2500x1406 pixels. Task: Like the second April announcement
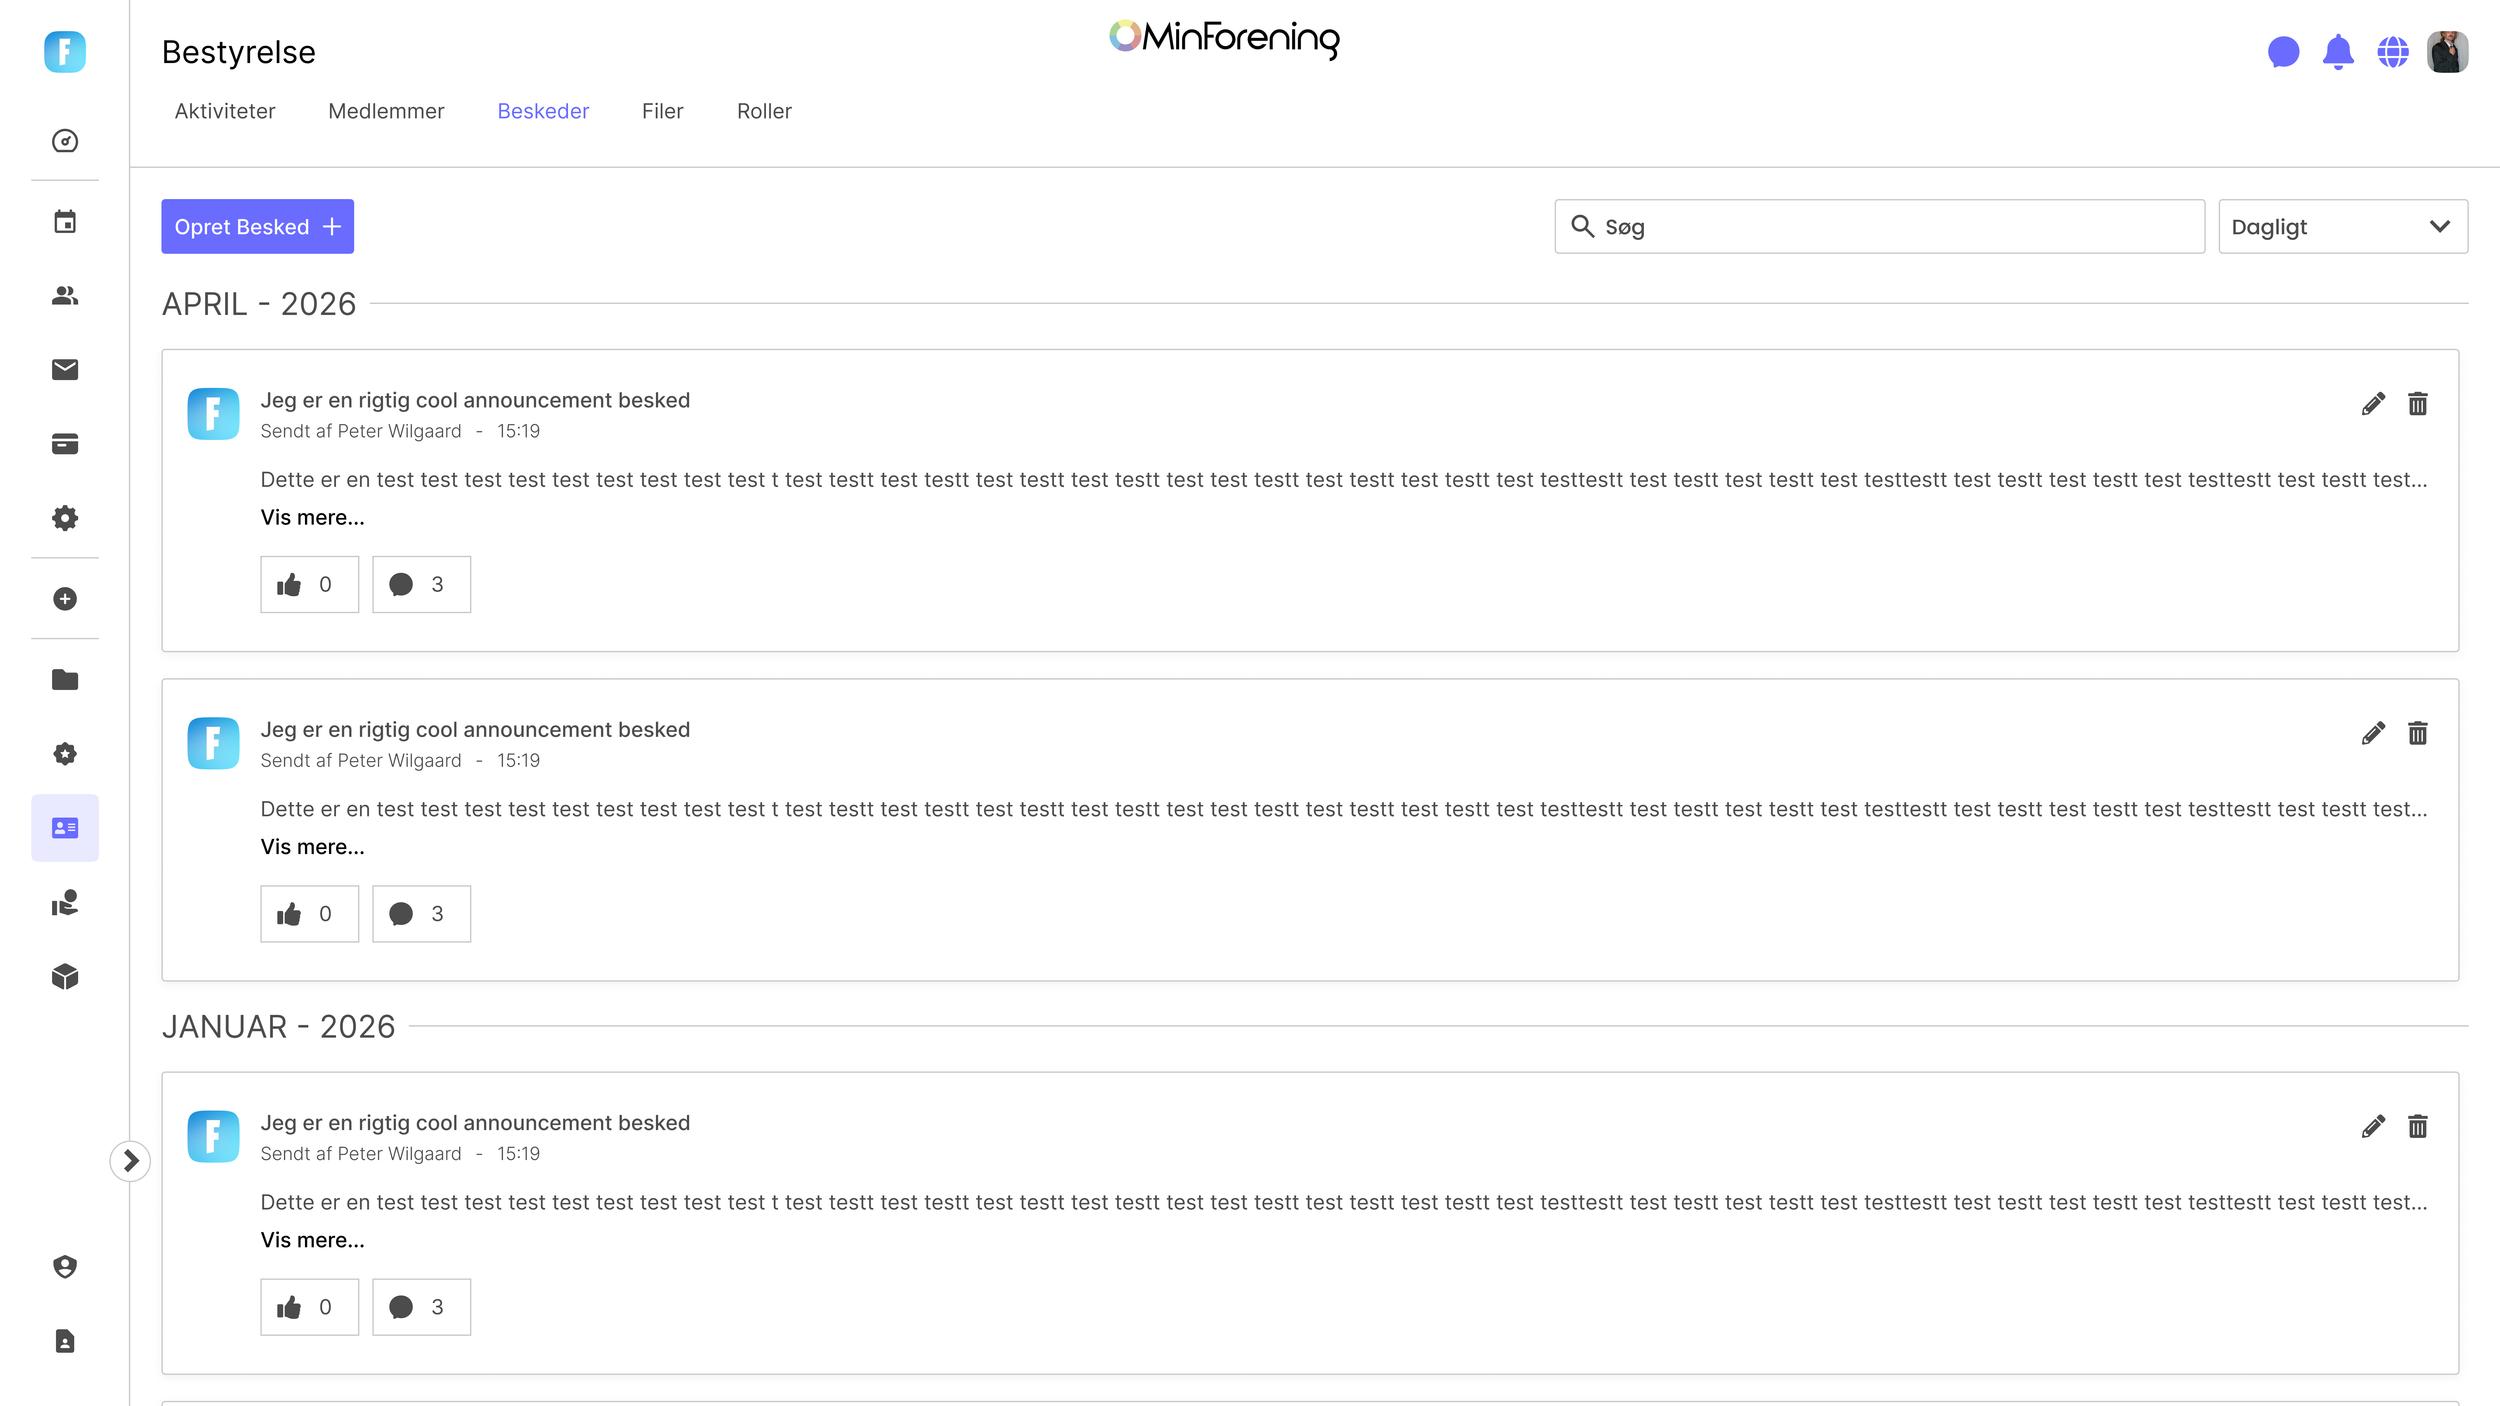[x=310, y=914]
